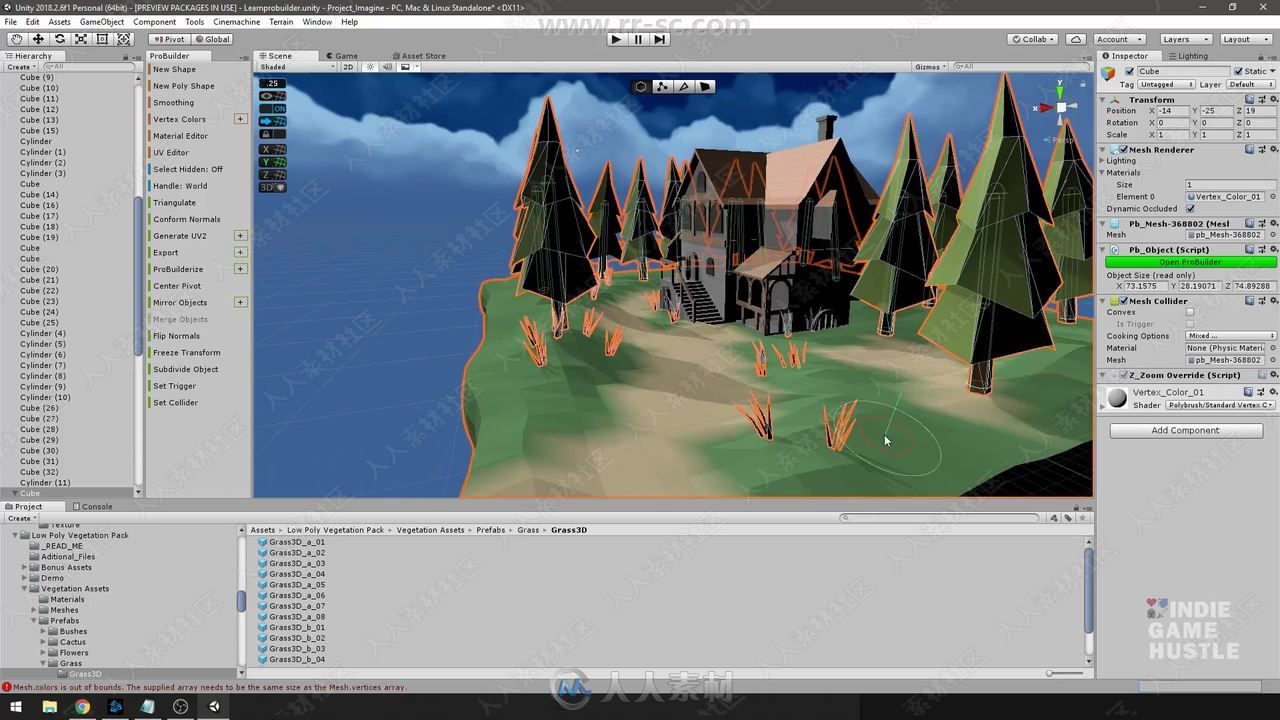Viewport: 1280px width, 720px height.
Task: Click ProGrids push to grid arrow icon
Action: point(272,121)
